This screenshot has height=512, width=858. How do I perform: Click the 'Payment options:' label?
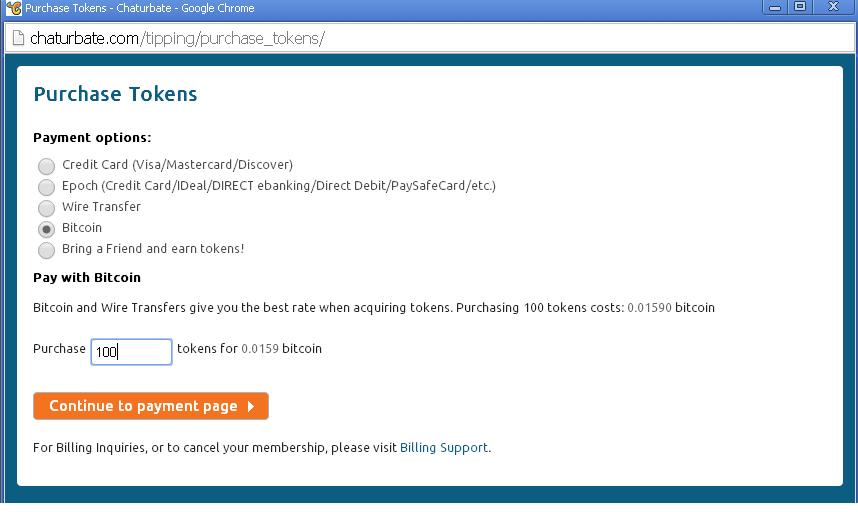(x=92, y=137)
